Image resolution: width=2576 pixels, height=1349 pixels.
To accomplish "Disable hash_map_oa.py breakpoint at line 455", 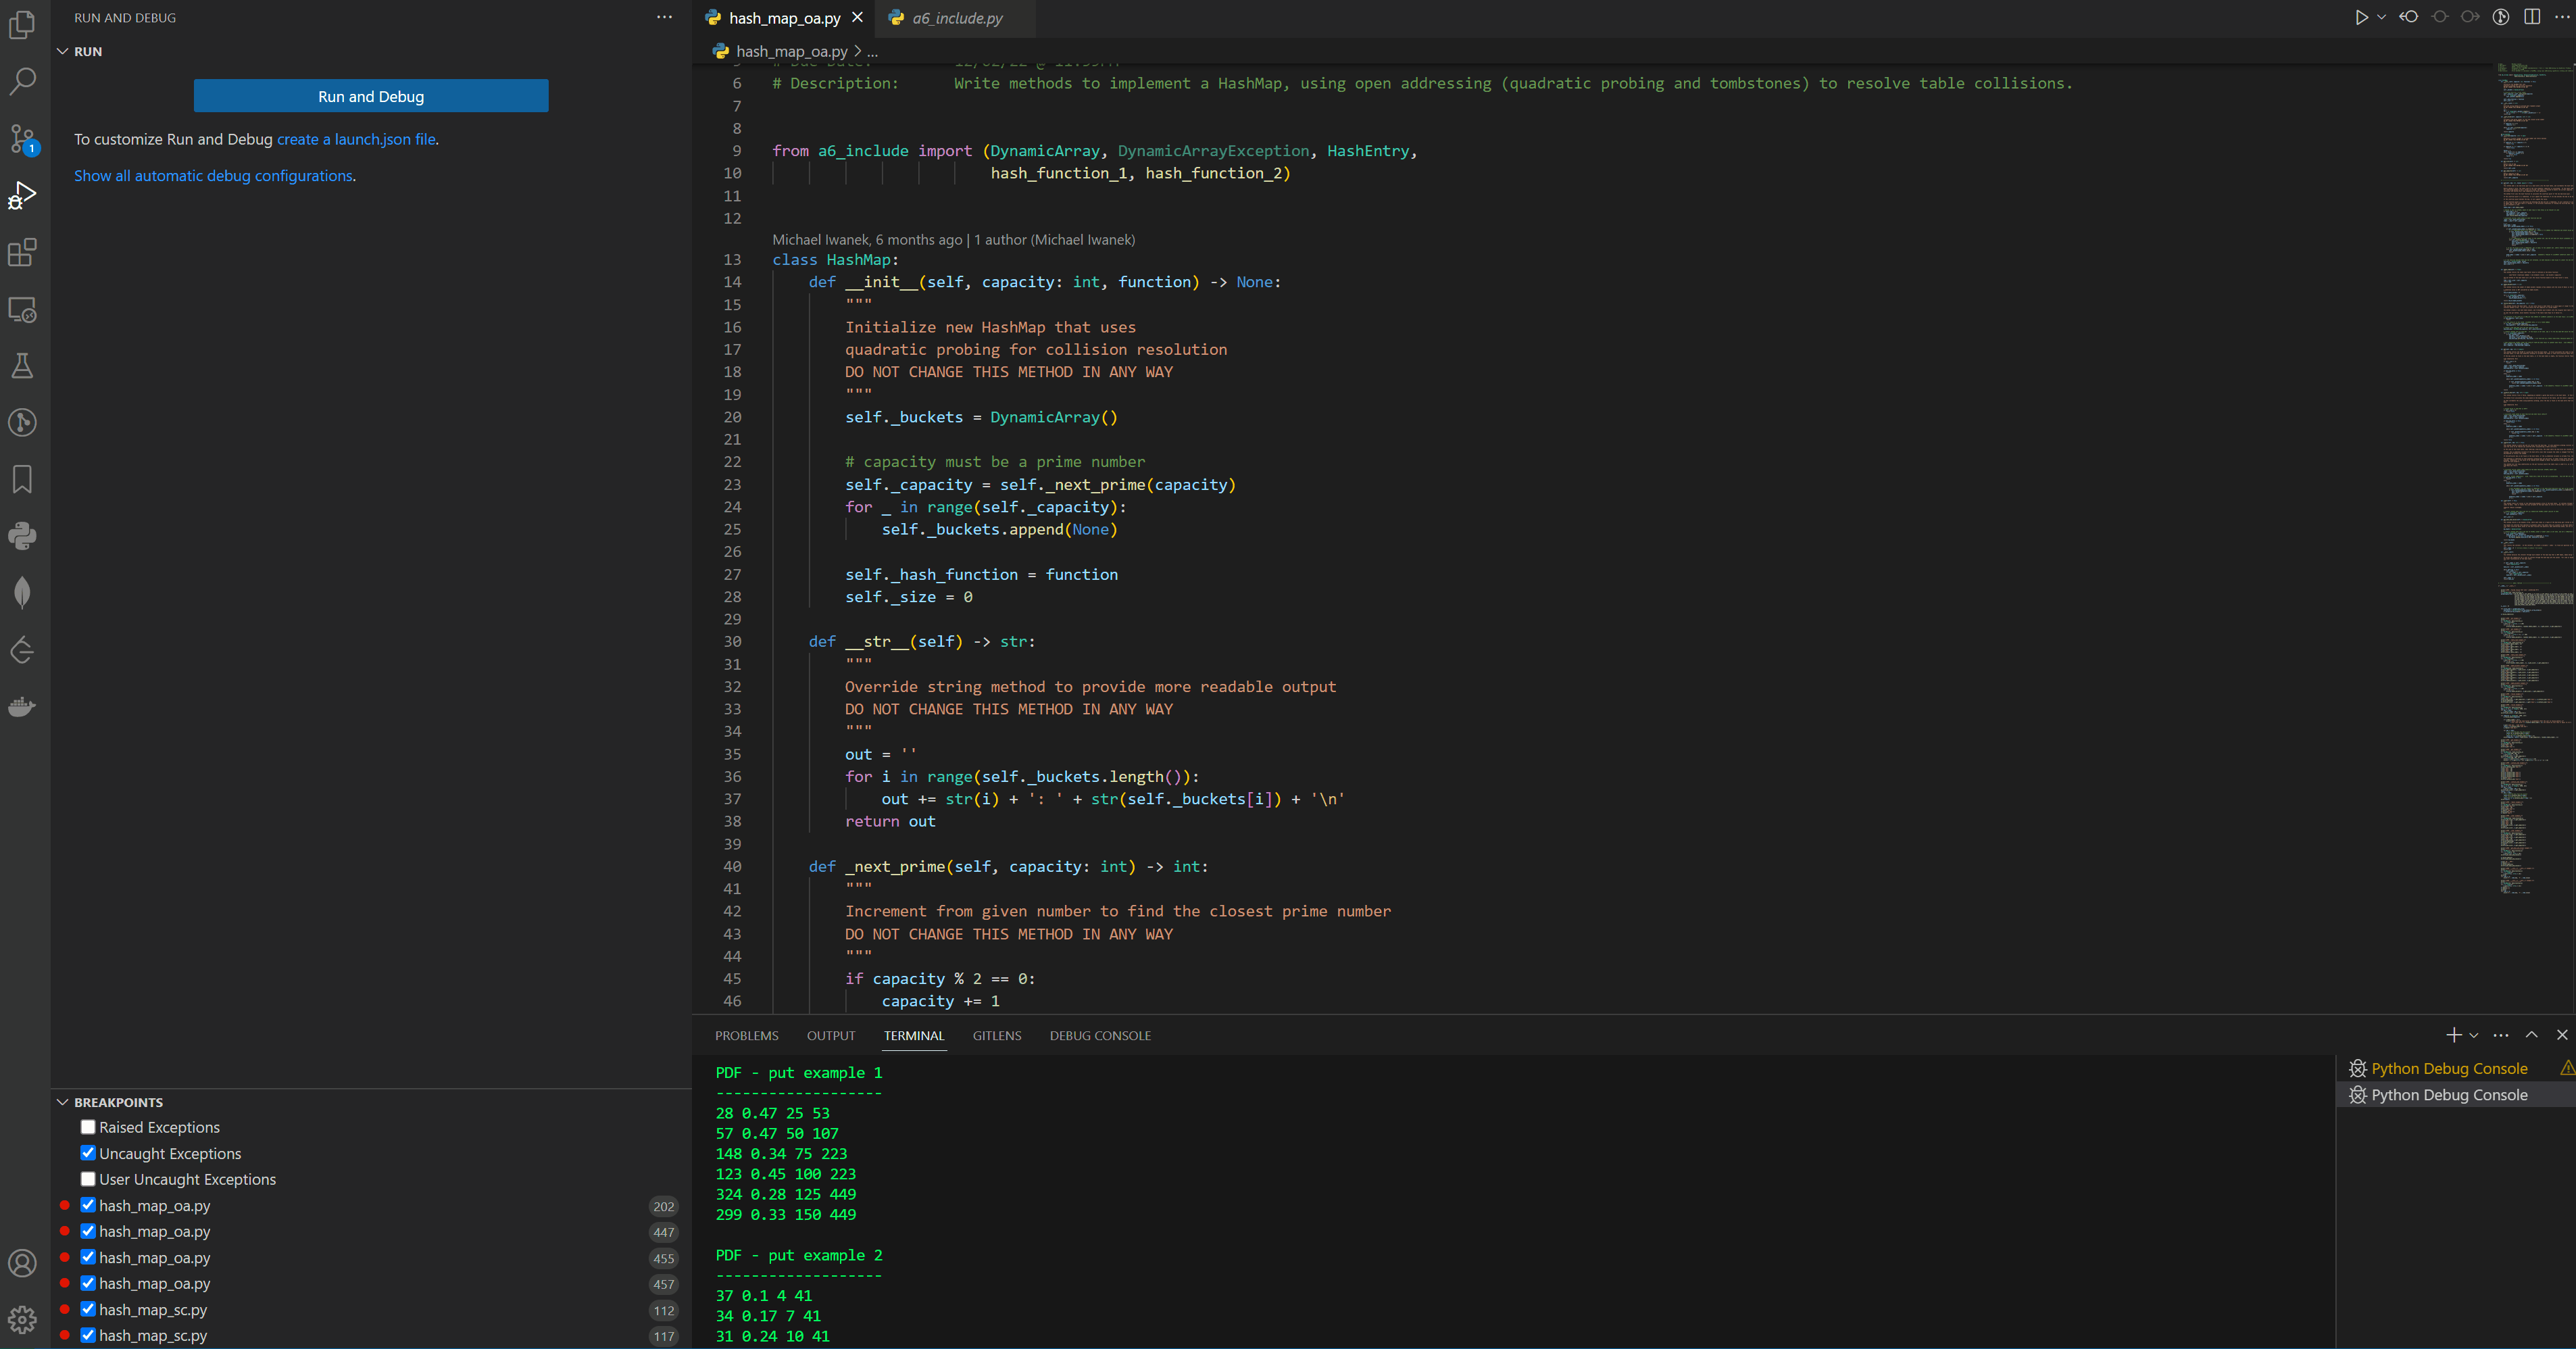I will coord(88,1257).
